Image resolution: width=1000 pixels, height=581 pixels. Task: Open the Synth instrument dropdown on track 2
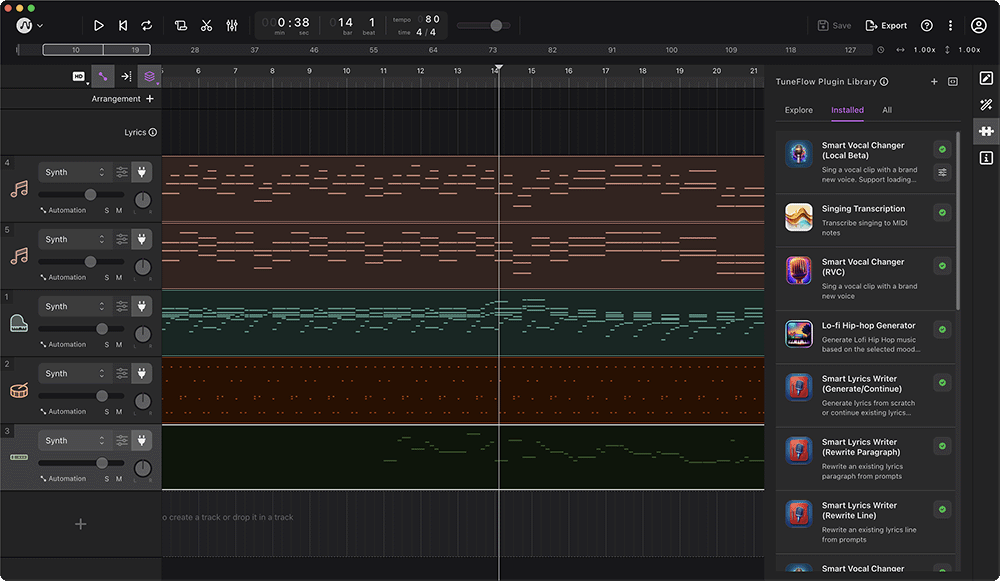74,373
